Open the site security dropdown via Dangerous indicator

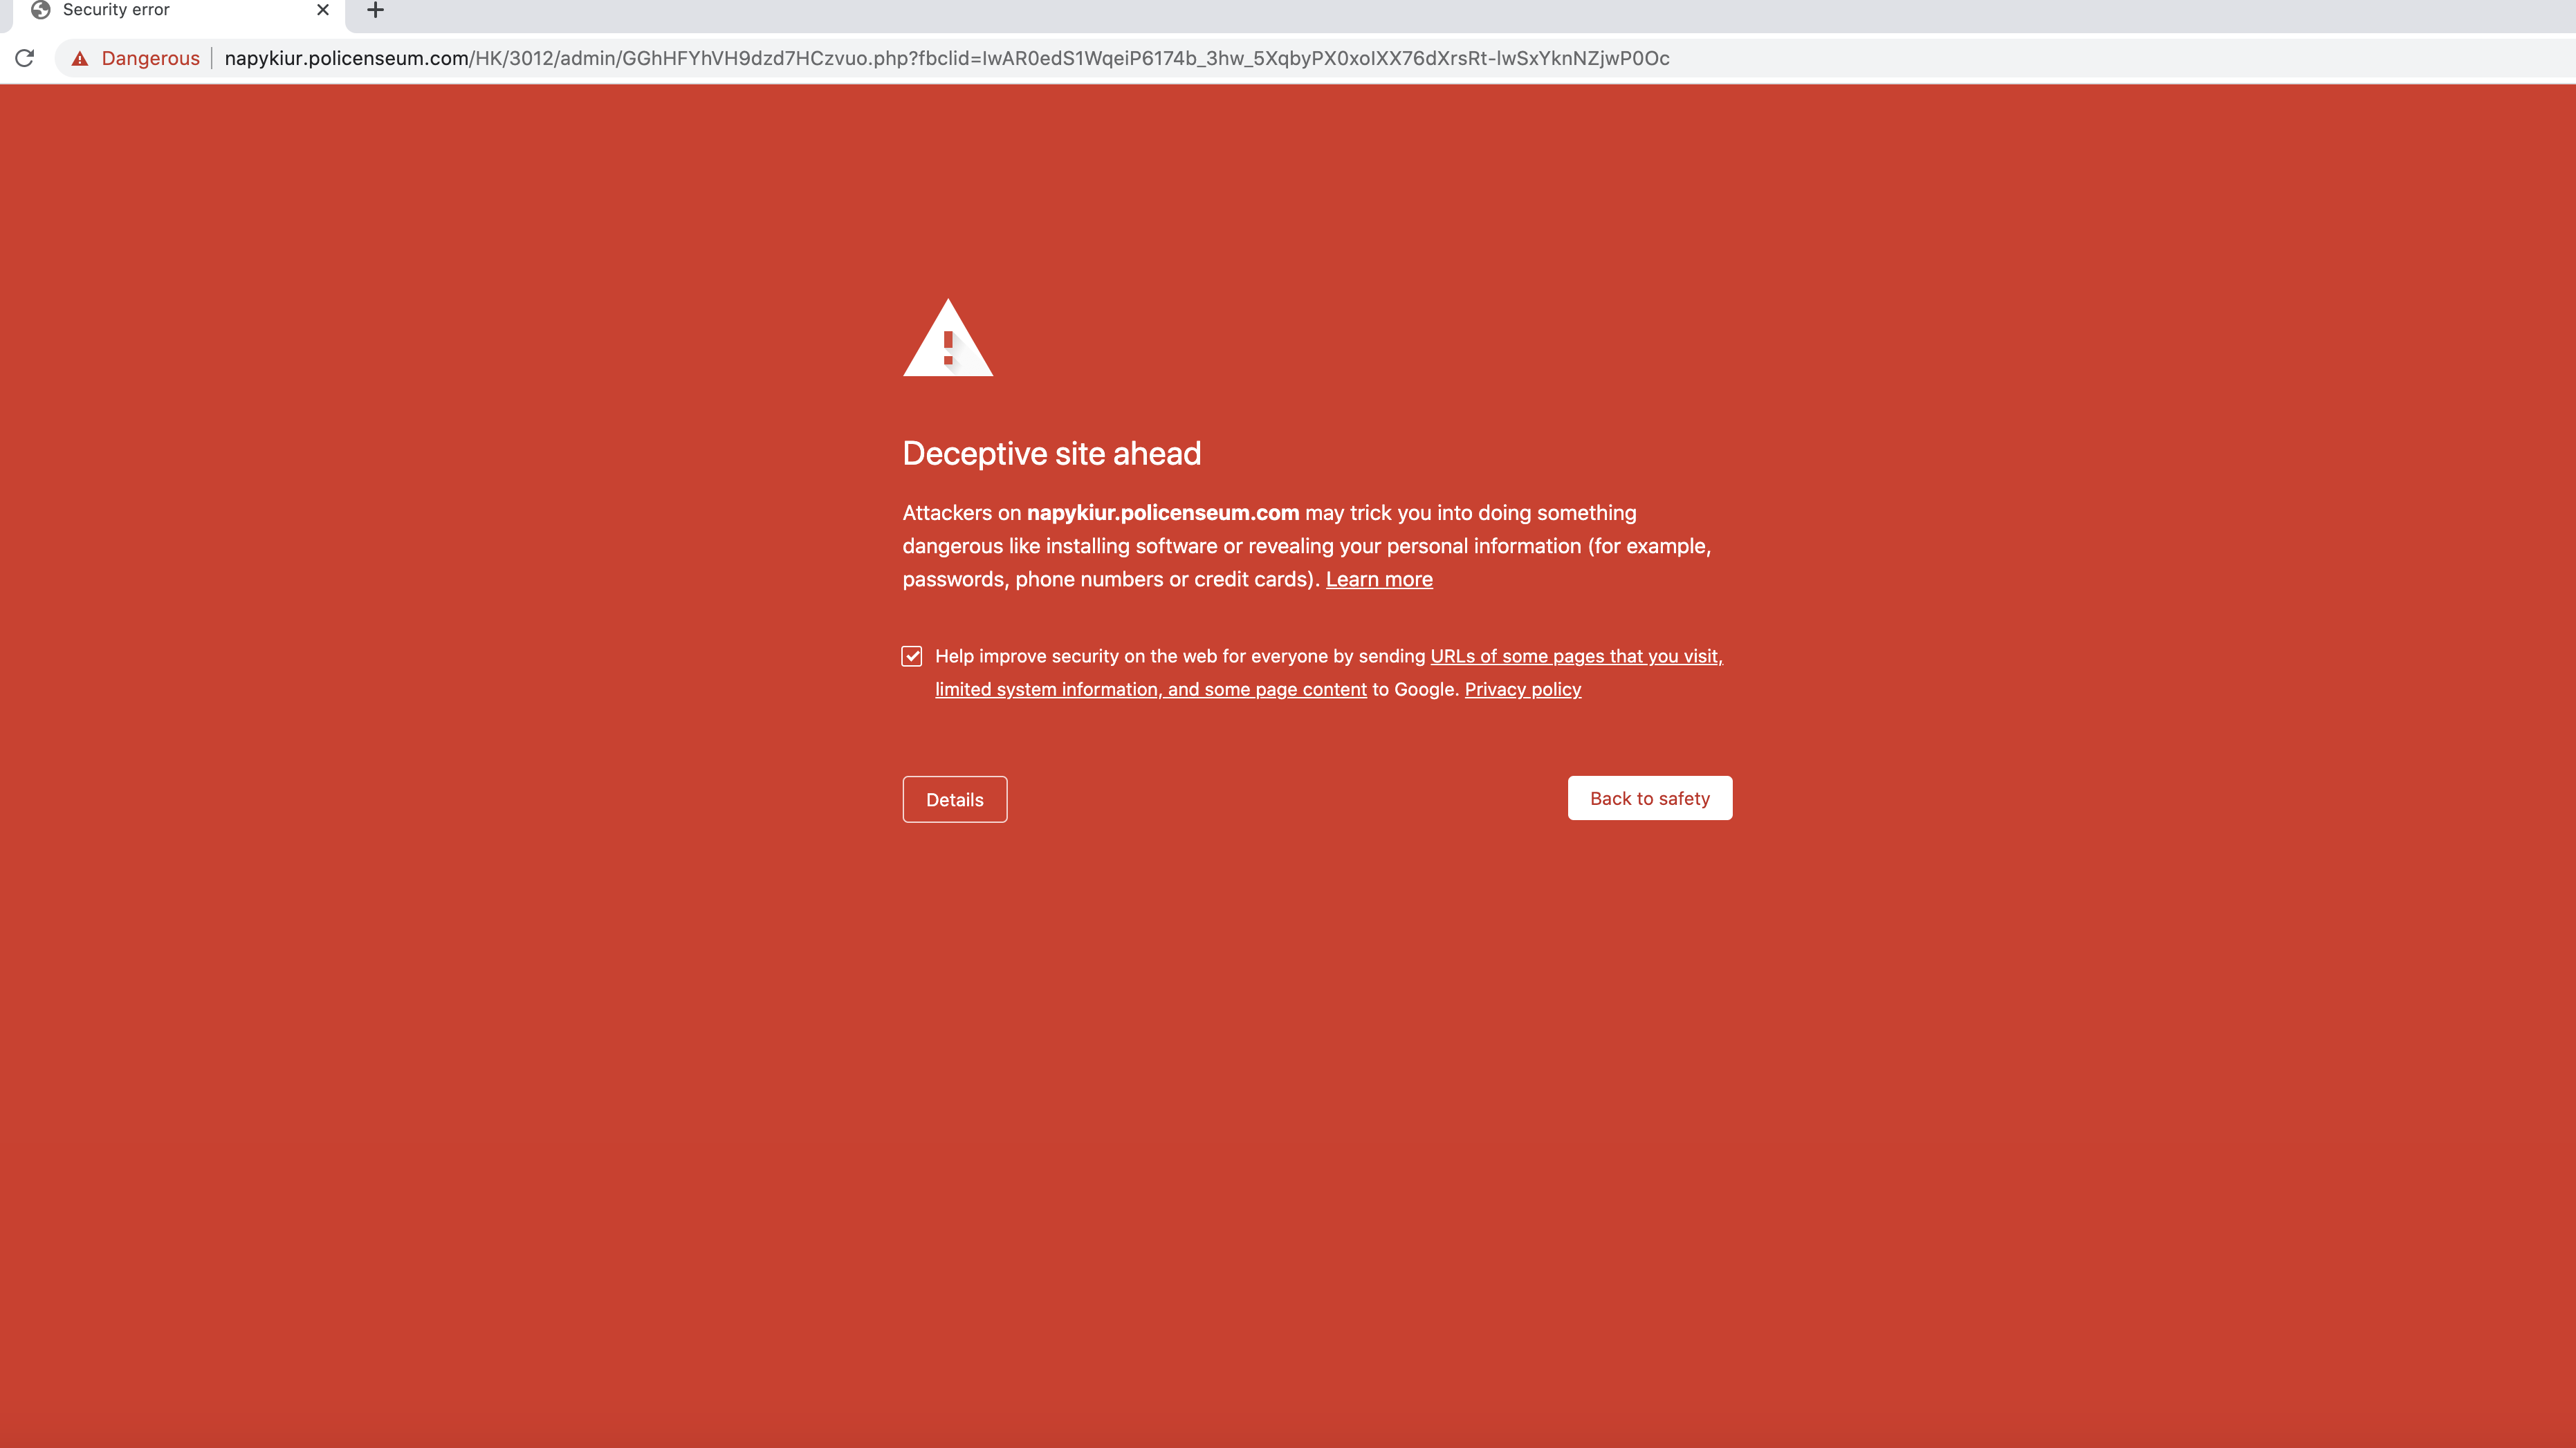click(135, 57)
